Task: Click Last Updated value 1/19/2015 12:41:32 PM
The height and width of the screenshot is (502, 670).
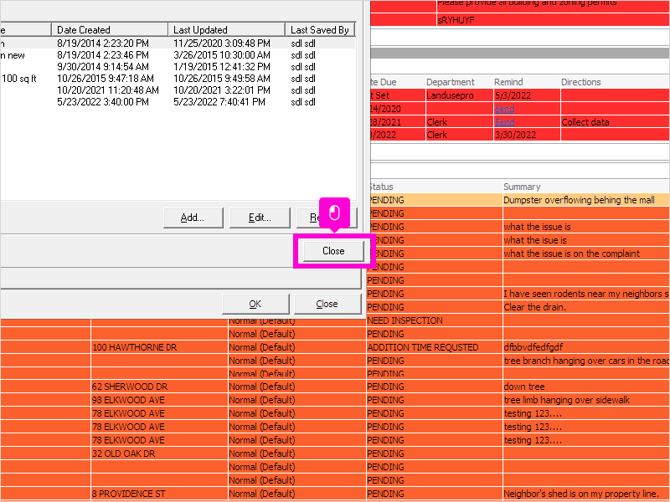Action: [x=222, y=67]
